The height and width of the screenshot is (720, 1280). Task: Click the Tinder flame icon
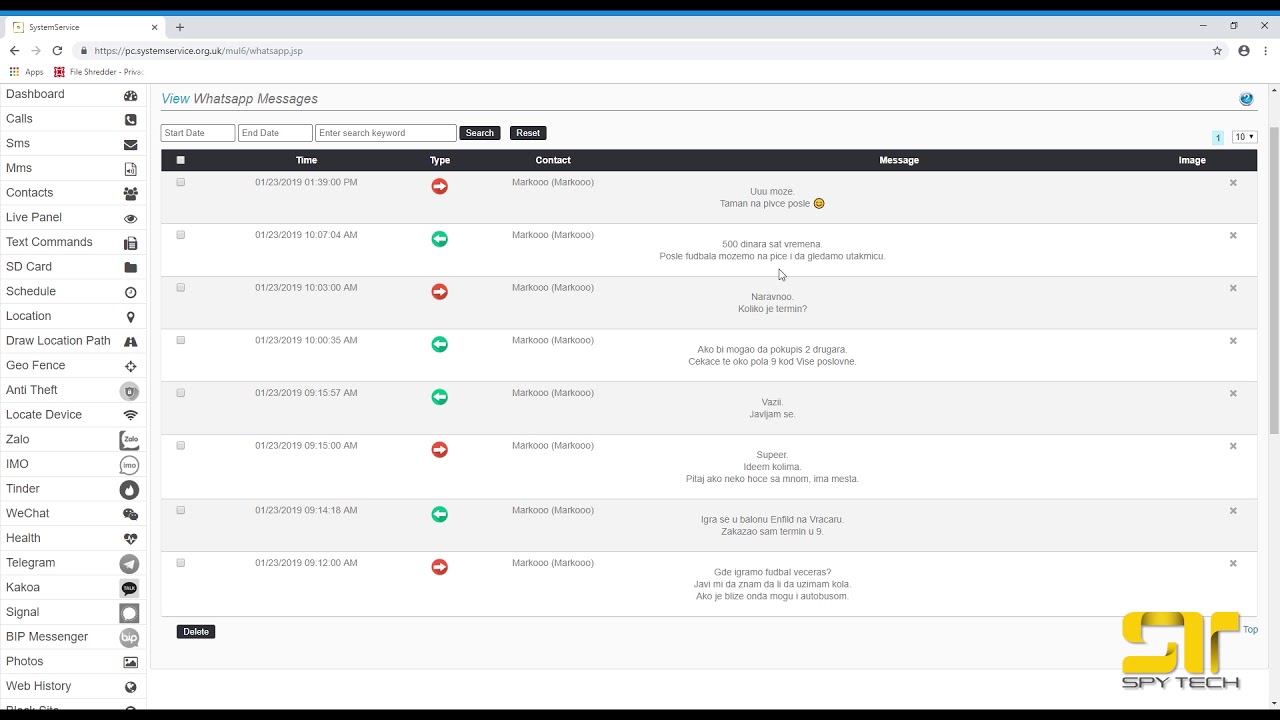coord(129,490)
